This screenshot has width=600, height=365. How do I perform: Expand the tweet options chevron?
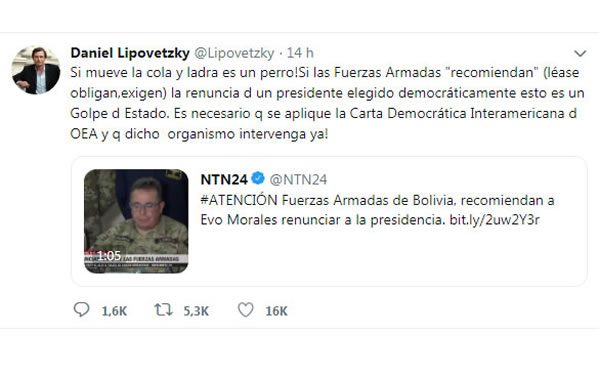[580, 53]
